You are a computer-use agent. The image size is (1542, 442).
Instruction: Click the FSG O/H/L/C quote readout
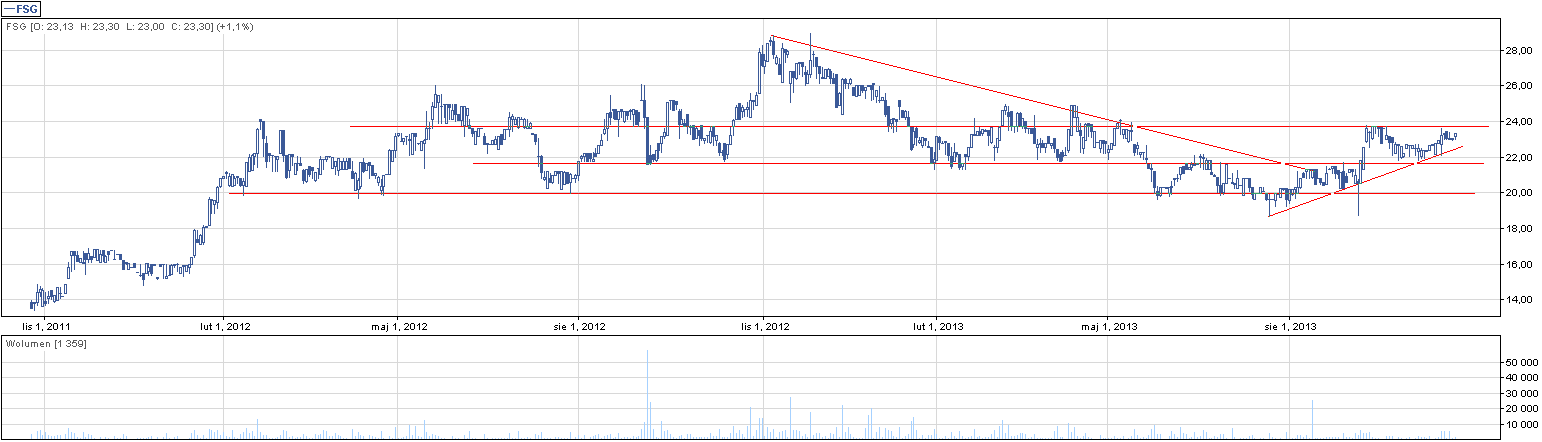[x=130, y=26]
